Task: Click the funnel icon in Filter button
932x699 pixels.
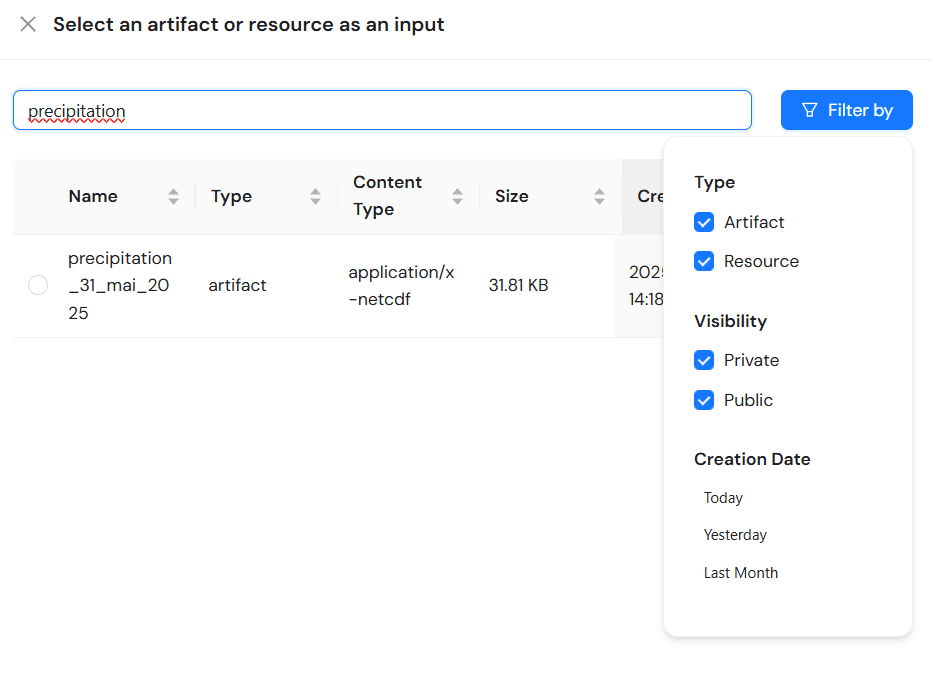Action: pos(810,110)
